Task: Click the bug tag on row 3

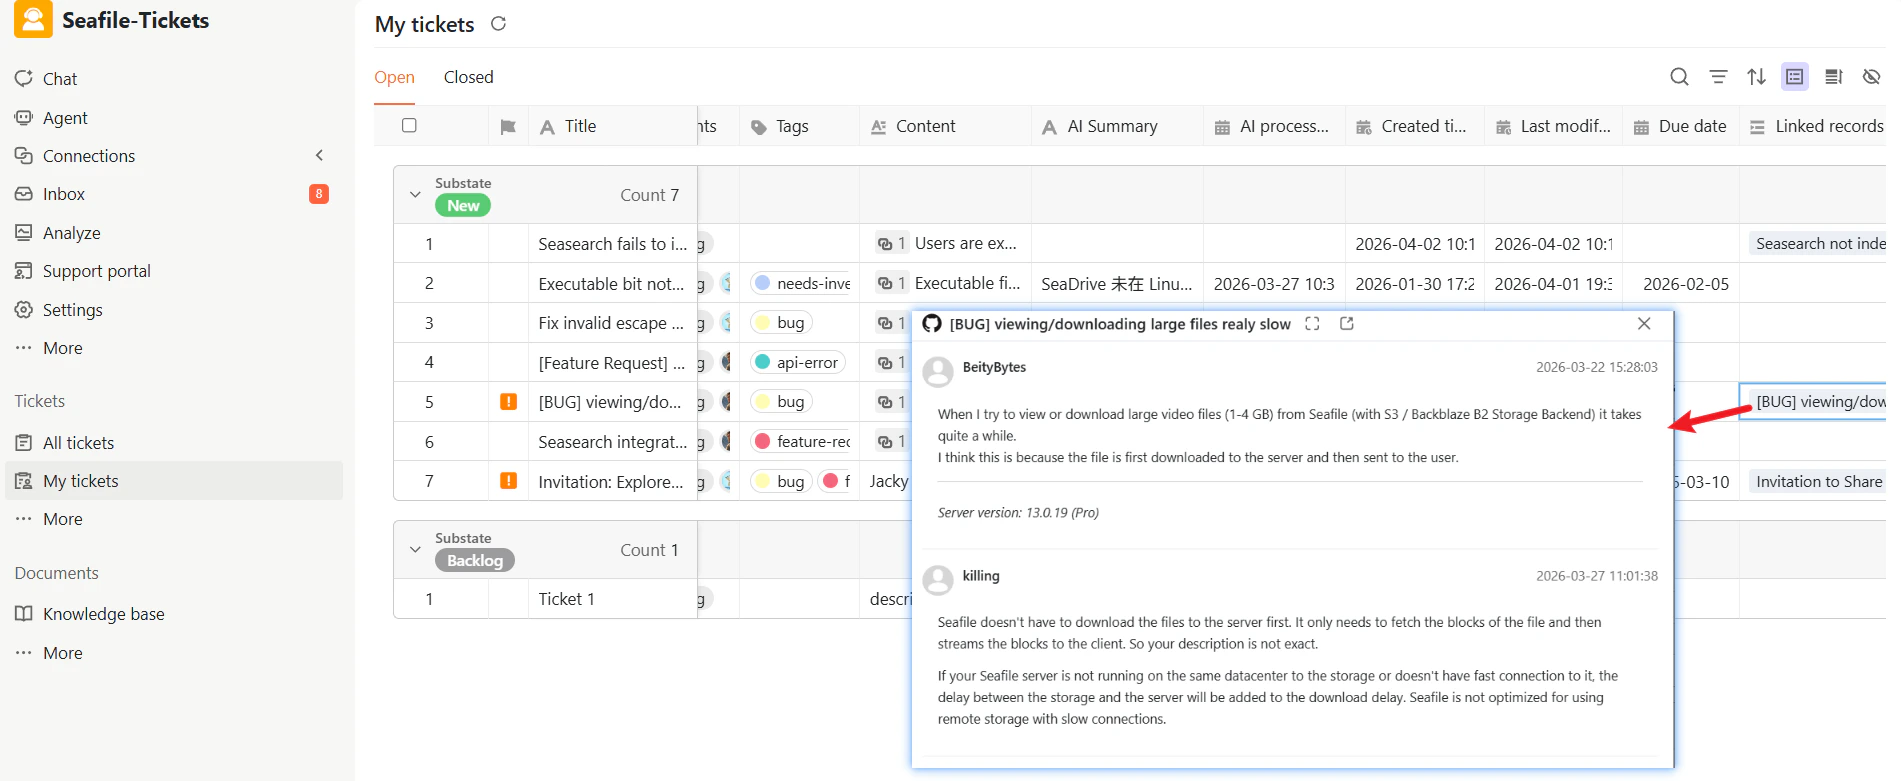Action: 780,323
